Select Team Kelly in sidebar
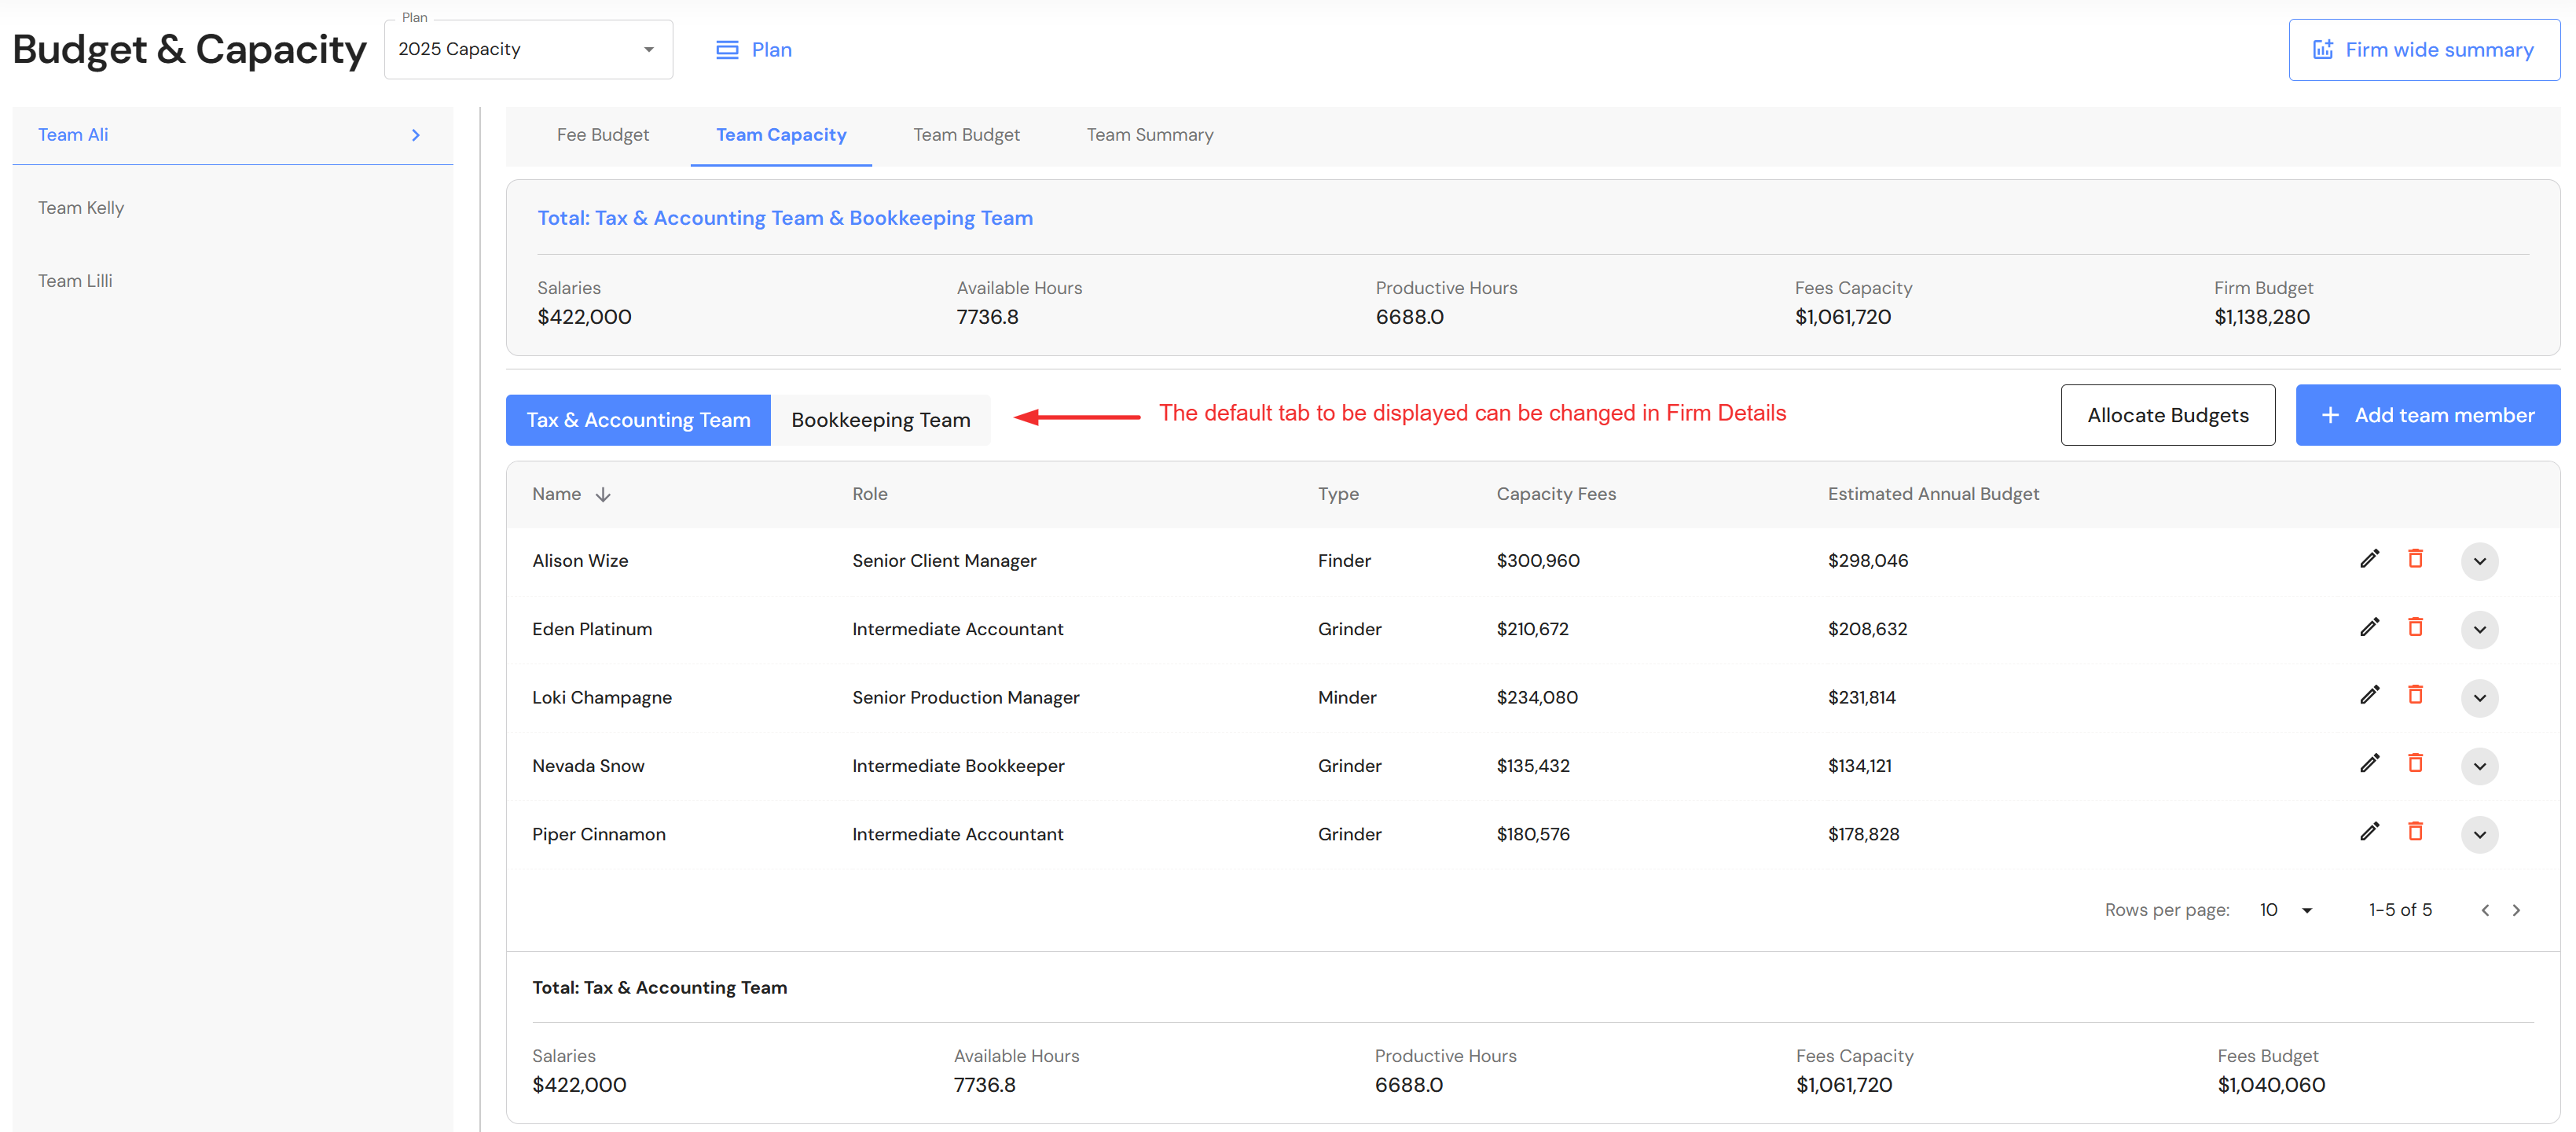 point(81,208)
